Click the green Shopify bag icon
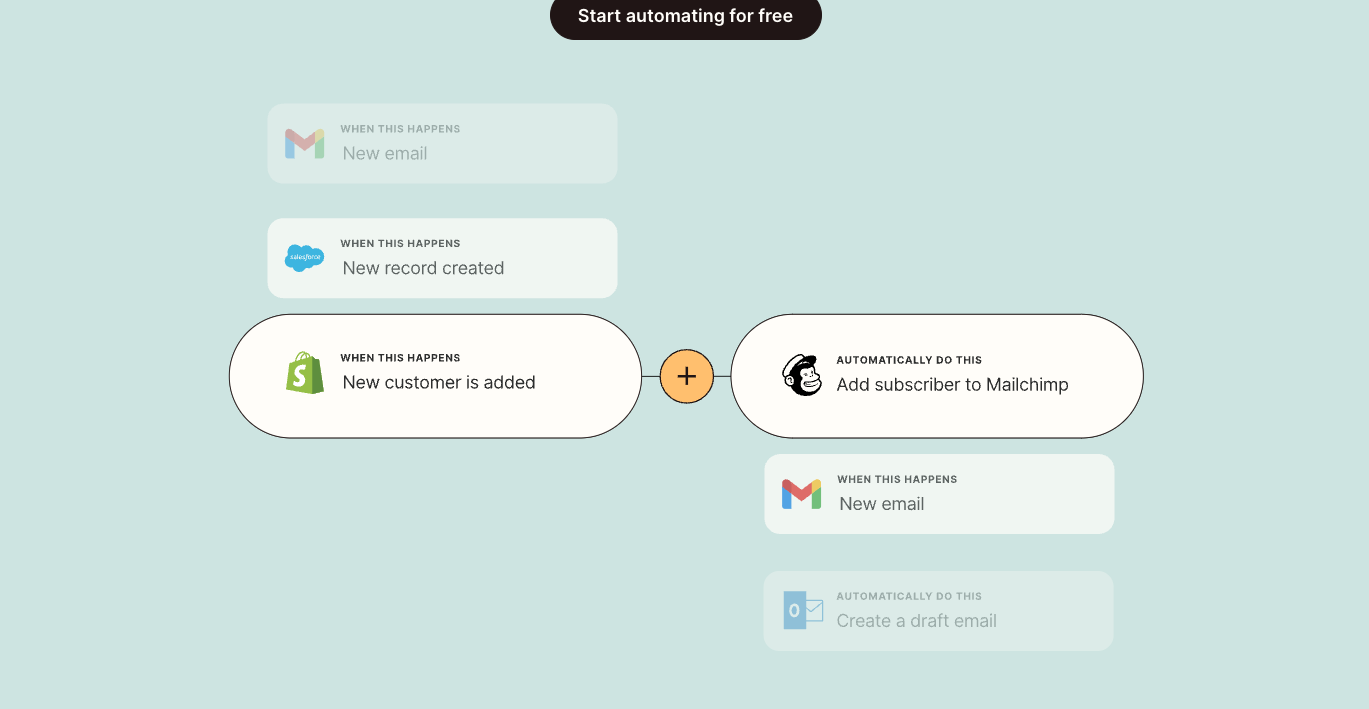The image size is (1369, 709). click(305, 373)
